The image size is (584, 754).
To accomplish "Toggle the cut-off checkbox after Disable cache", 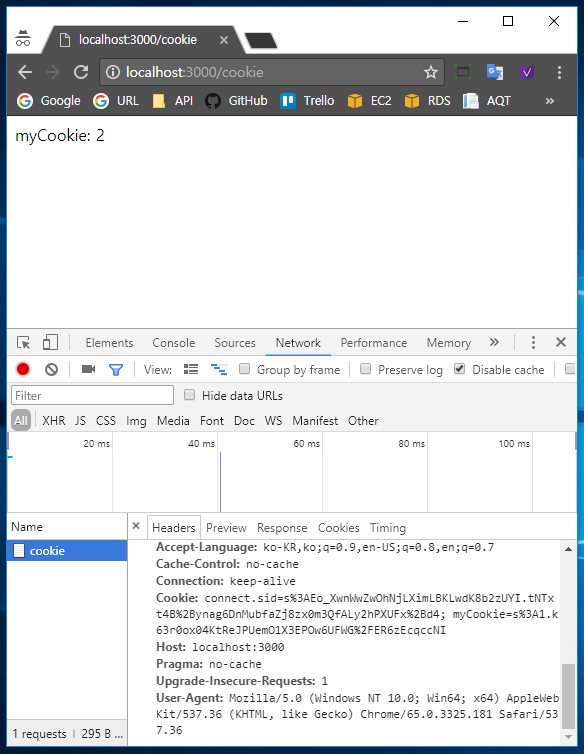I will click(570, 369).
